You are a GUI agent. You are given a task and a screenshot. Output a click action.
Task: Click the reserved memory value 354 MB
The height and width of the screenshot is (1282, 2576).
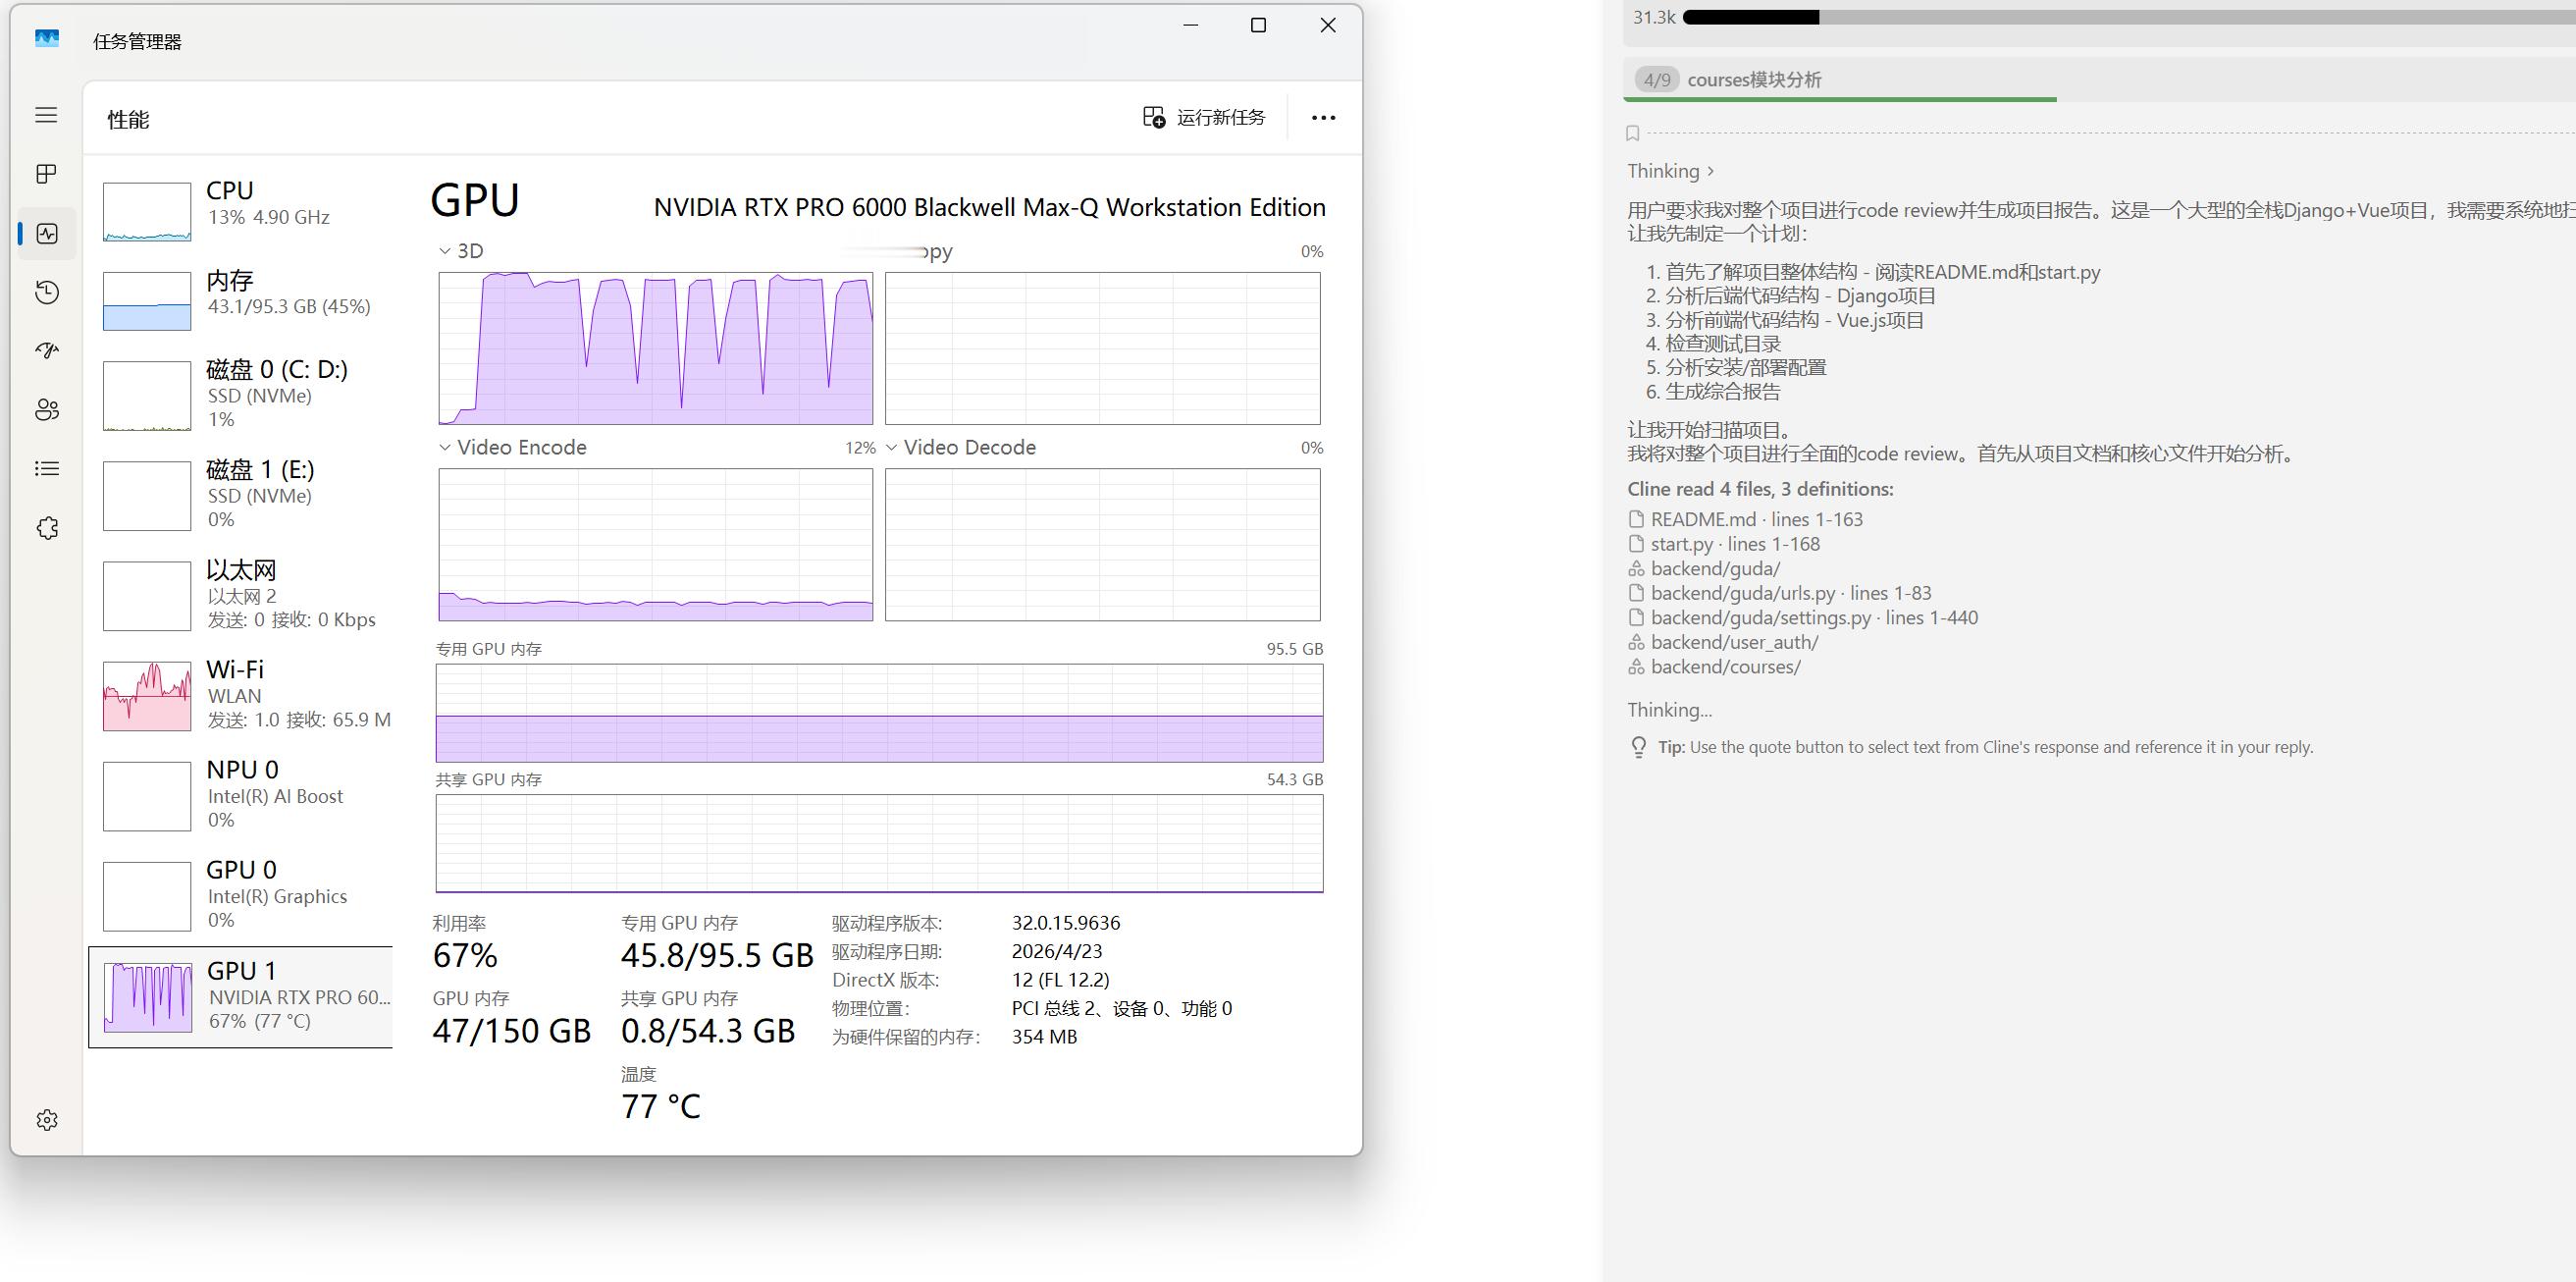[1044, 1037]
